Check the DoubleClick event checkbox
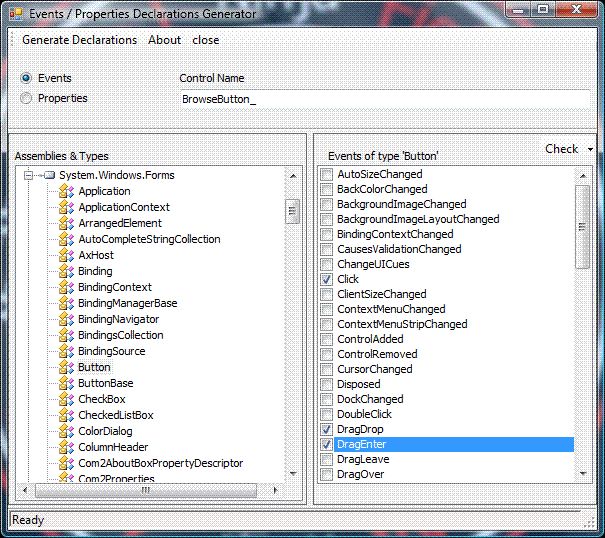Viewport: 605px width, 538px height. (326, 414)
